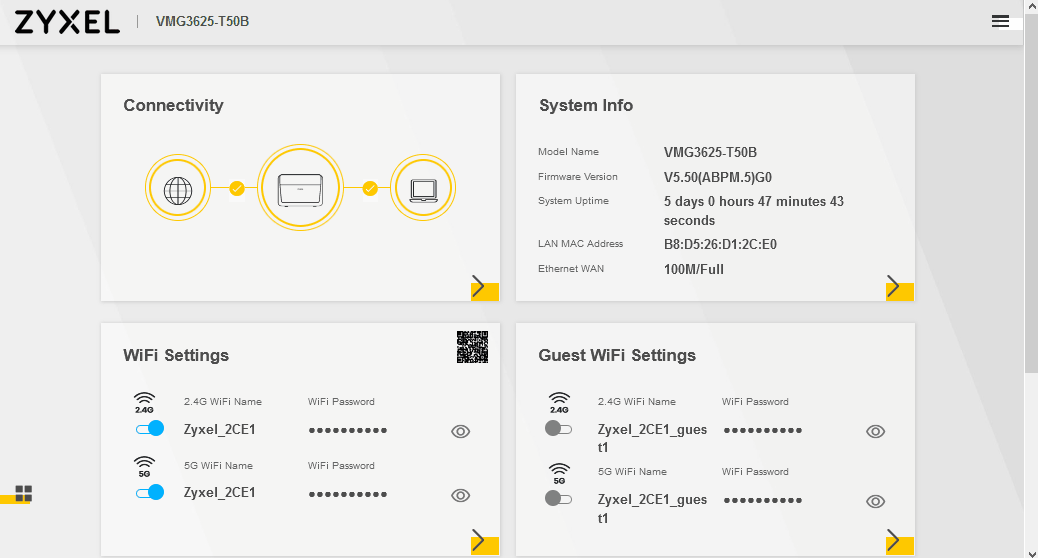This screenshot has width=1038, height=558.
Task: Open the widget grid icon on left edge
Action: click(23, 493)
